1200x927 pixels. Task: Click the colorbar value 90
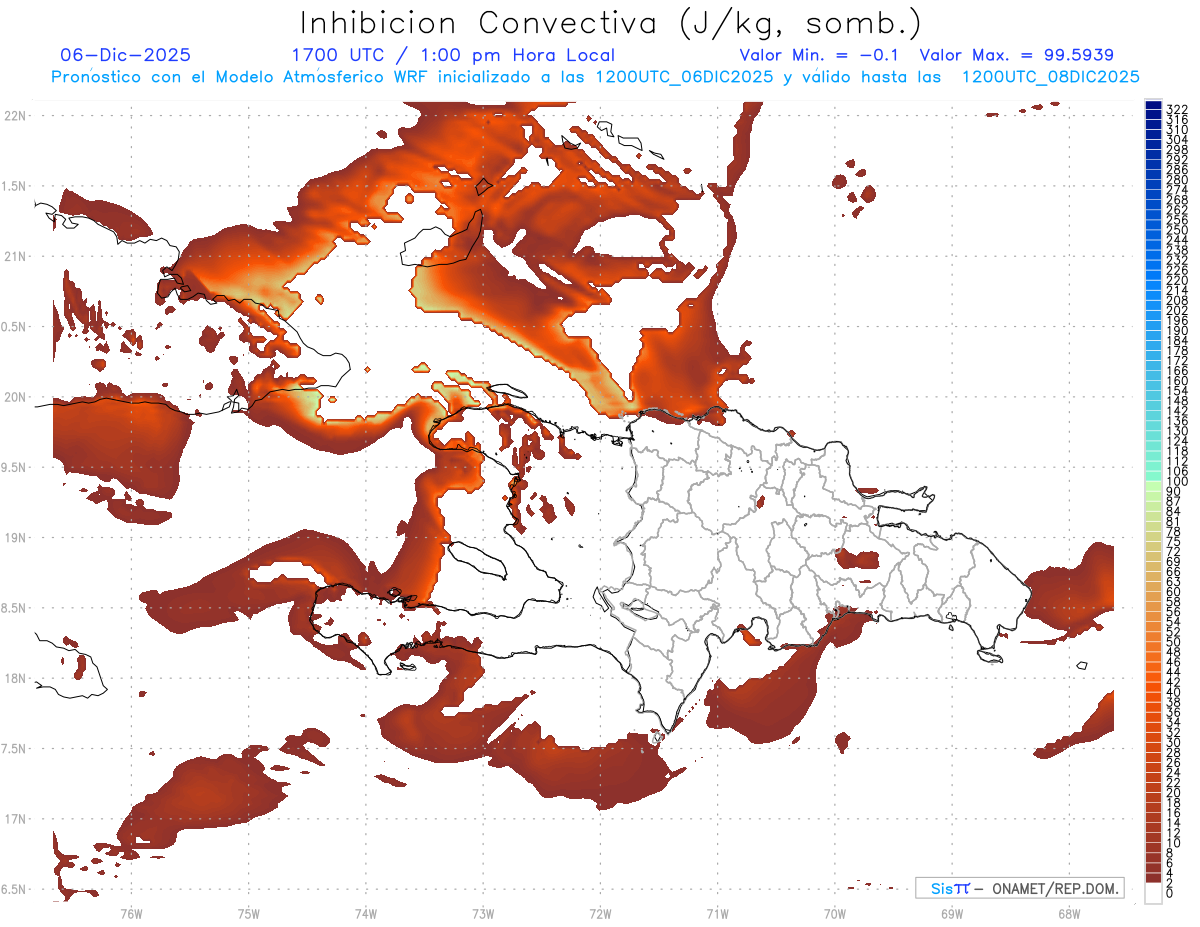1174,492
